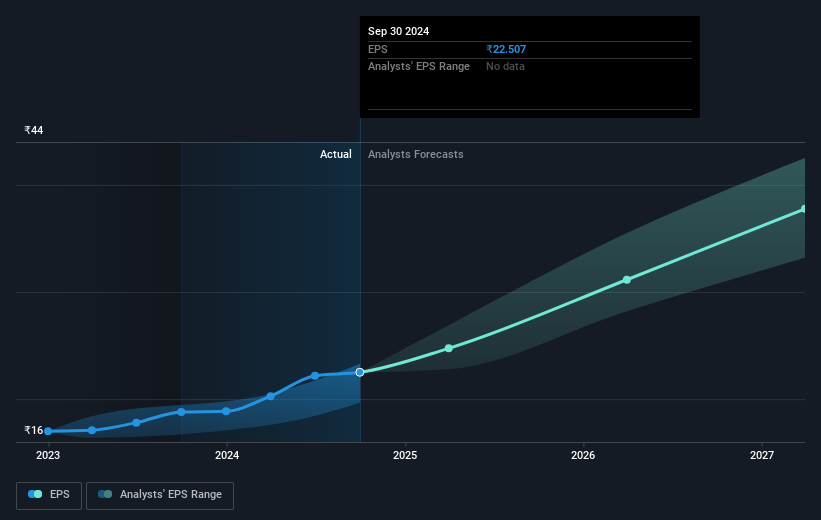Select the EPS point at 2024 label
This screenshot has width=821, height=520.
click(x=226, y=411)
